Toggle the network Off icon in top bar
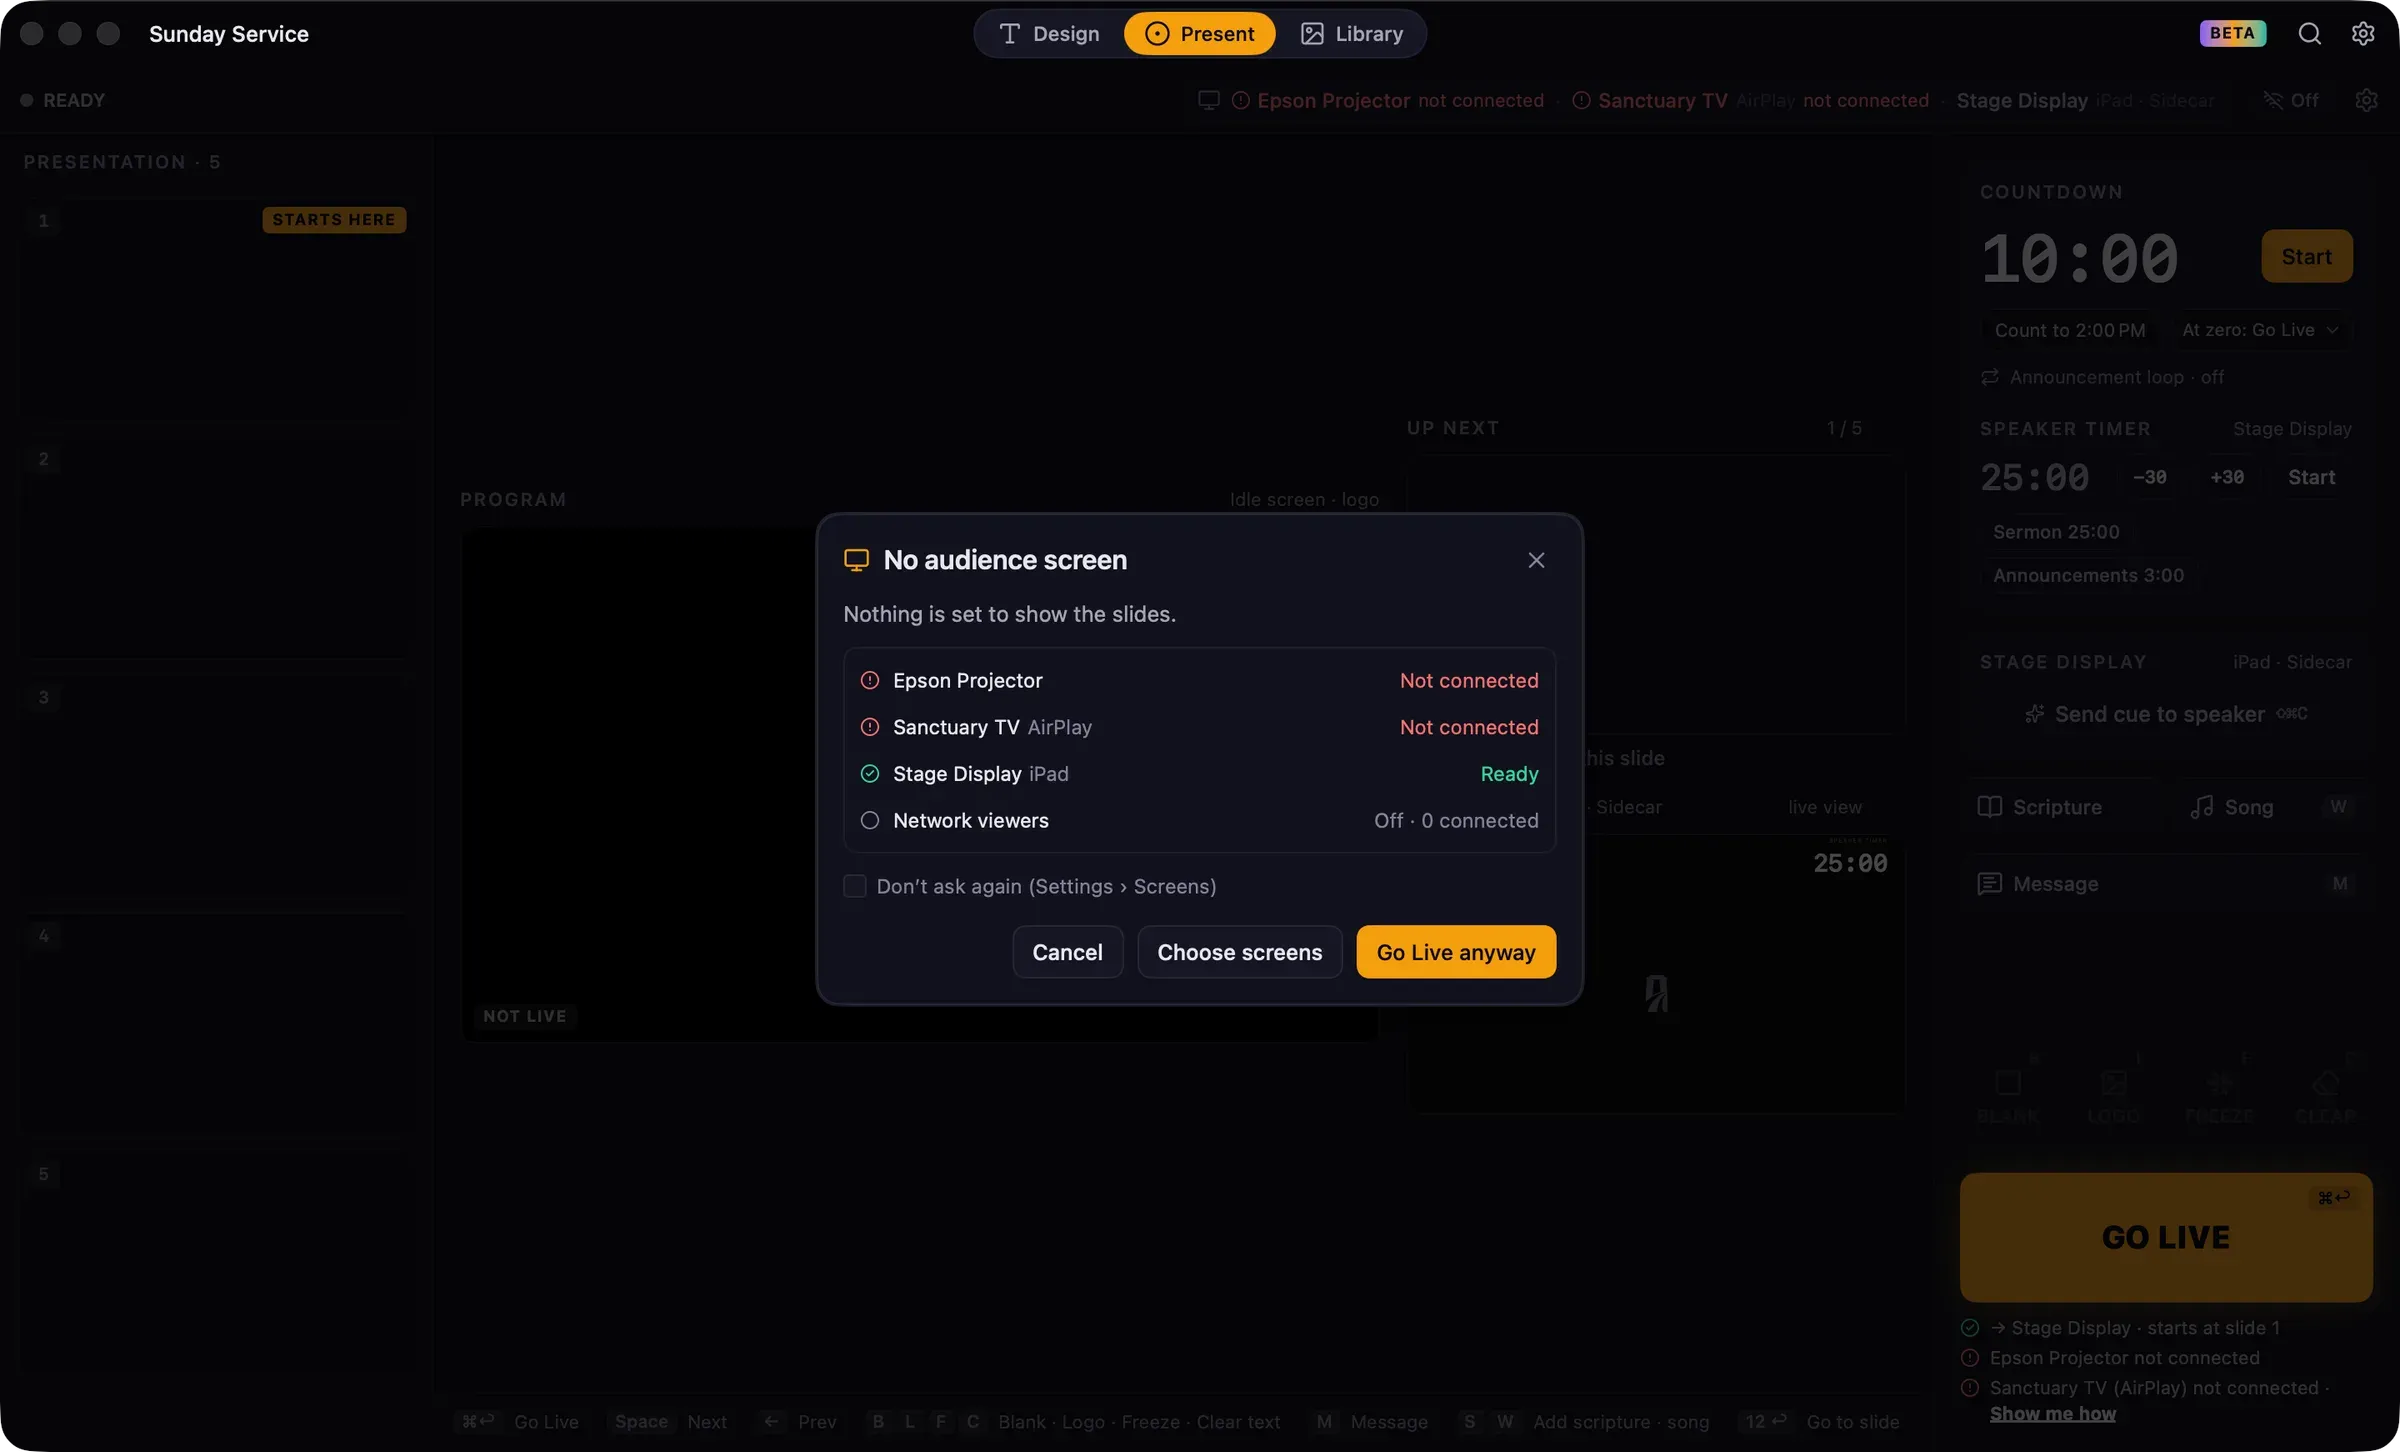2400x1452 pixels. (2273, 100)
